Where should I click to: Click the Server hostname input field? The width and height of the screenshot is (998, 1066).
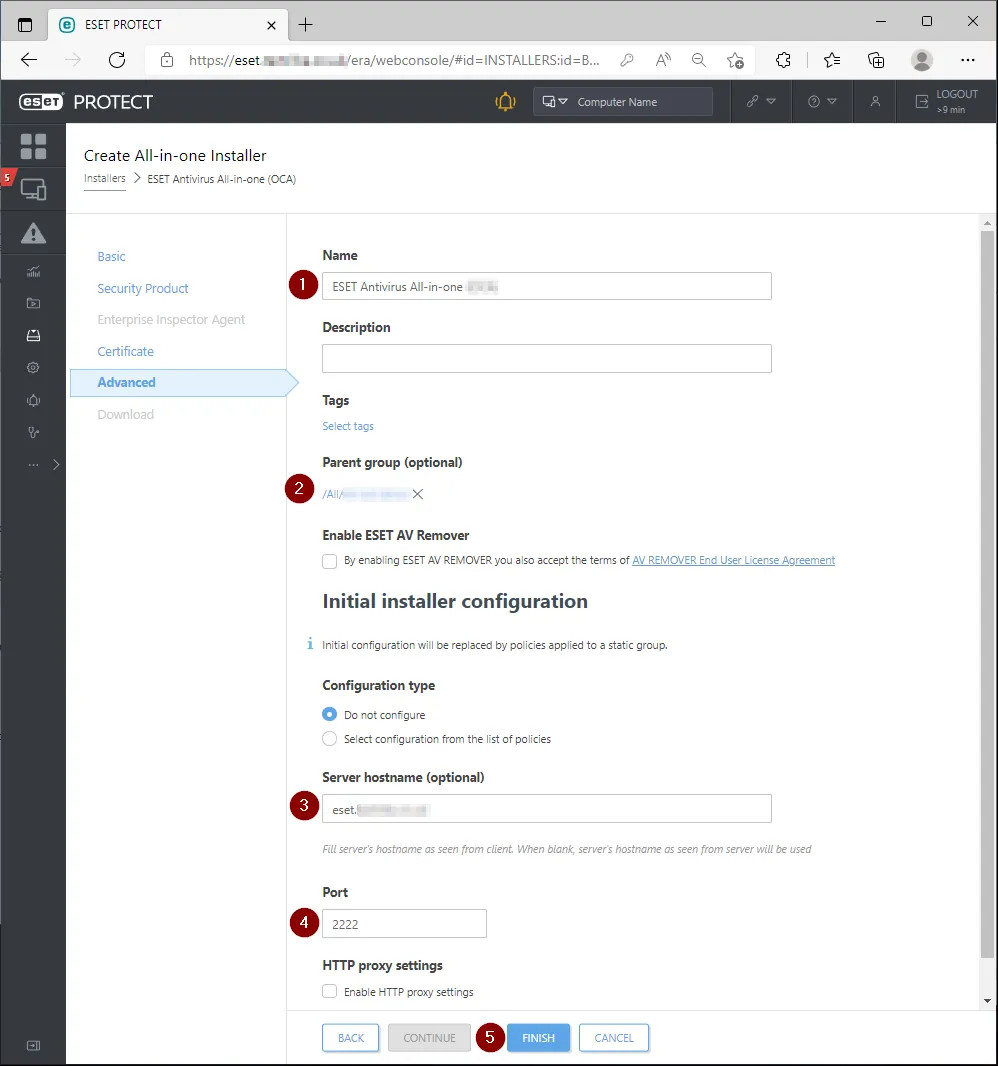(x=547, y=808)
